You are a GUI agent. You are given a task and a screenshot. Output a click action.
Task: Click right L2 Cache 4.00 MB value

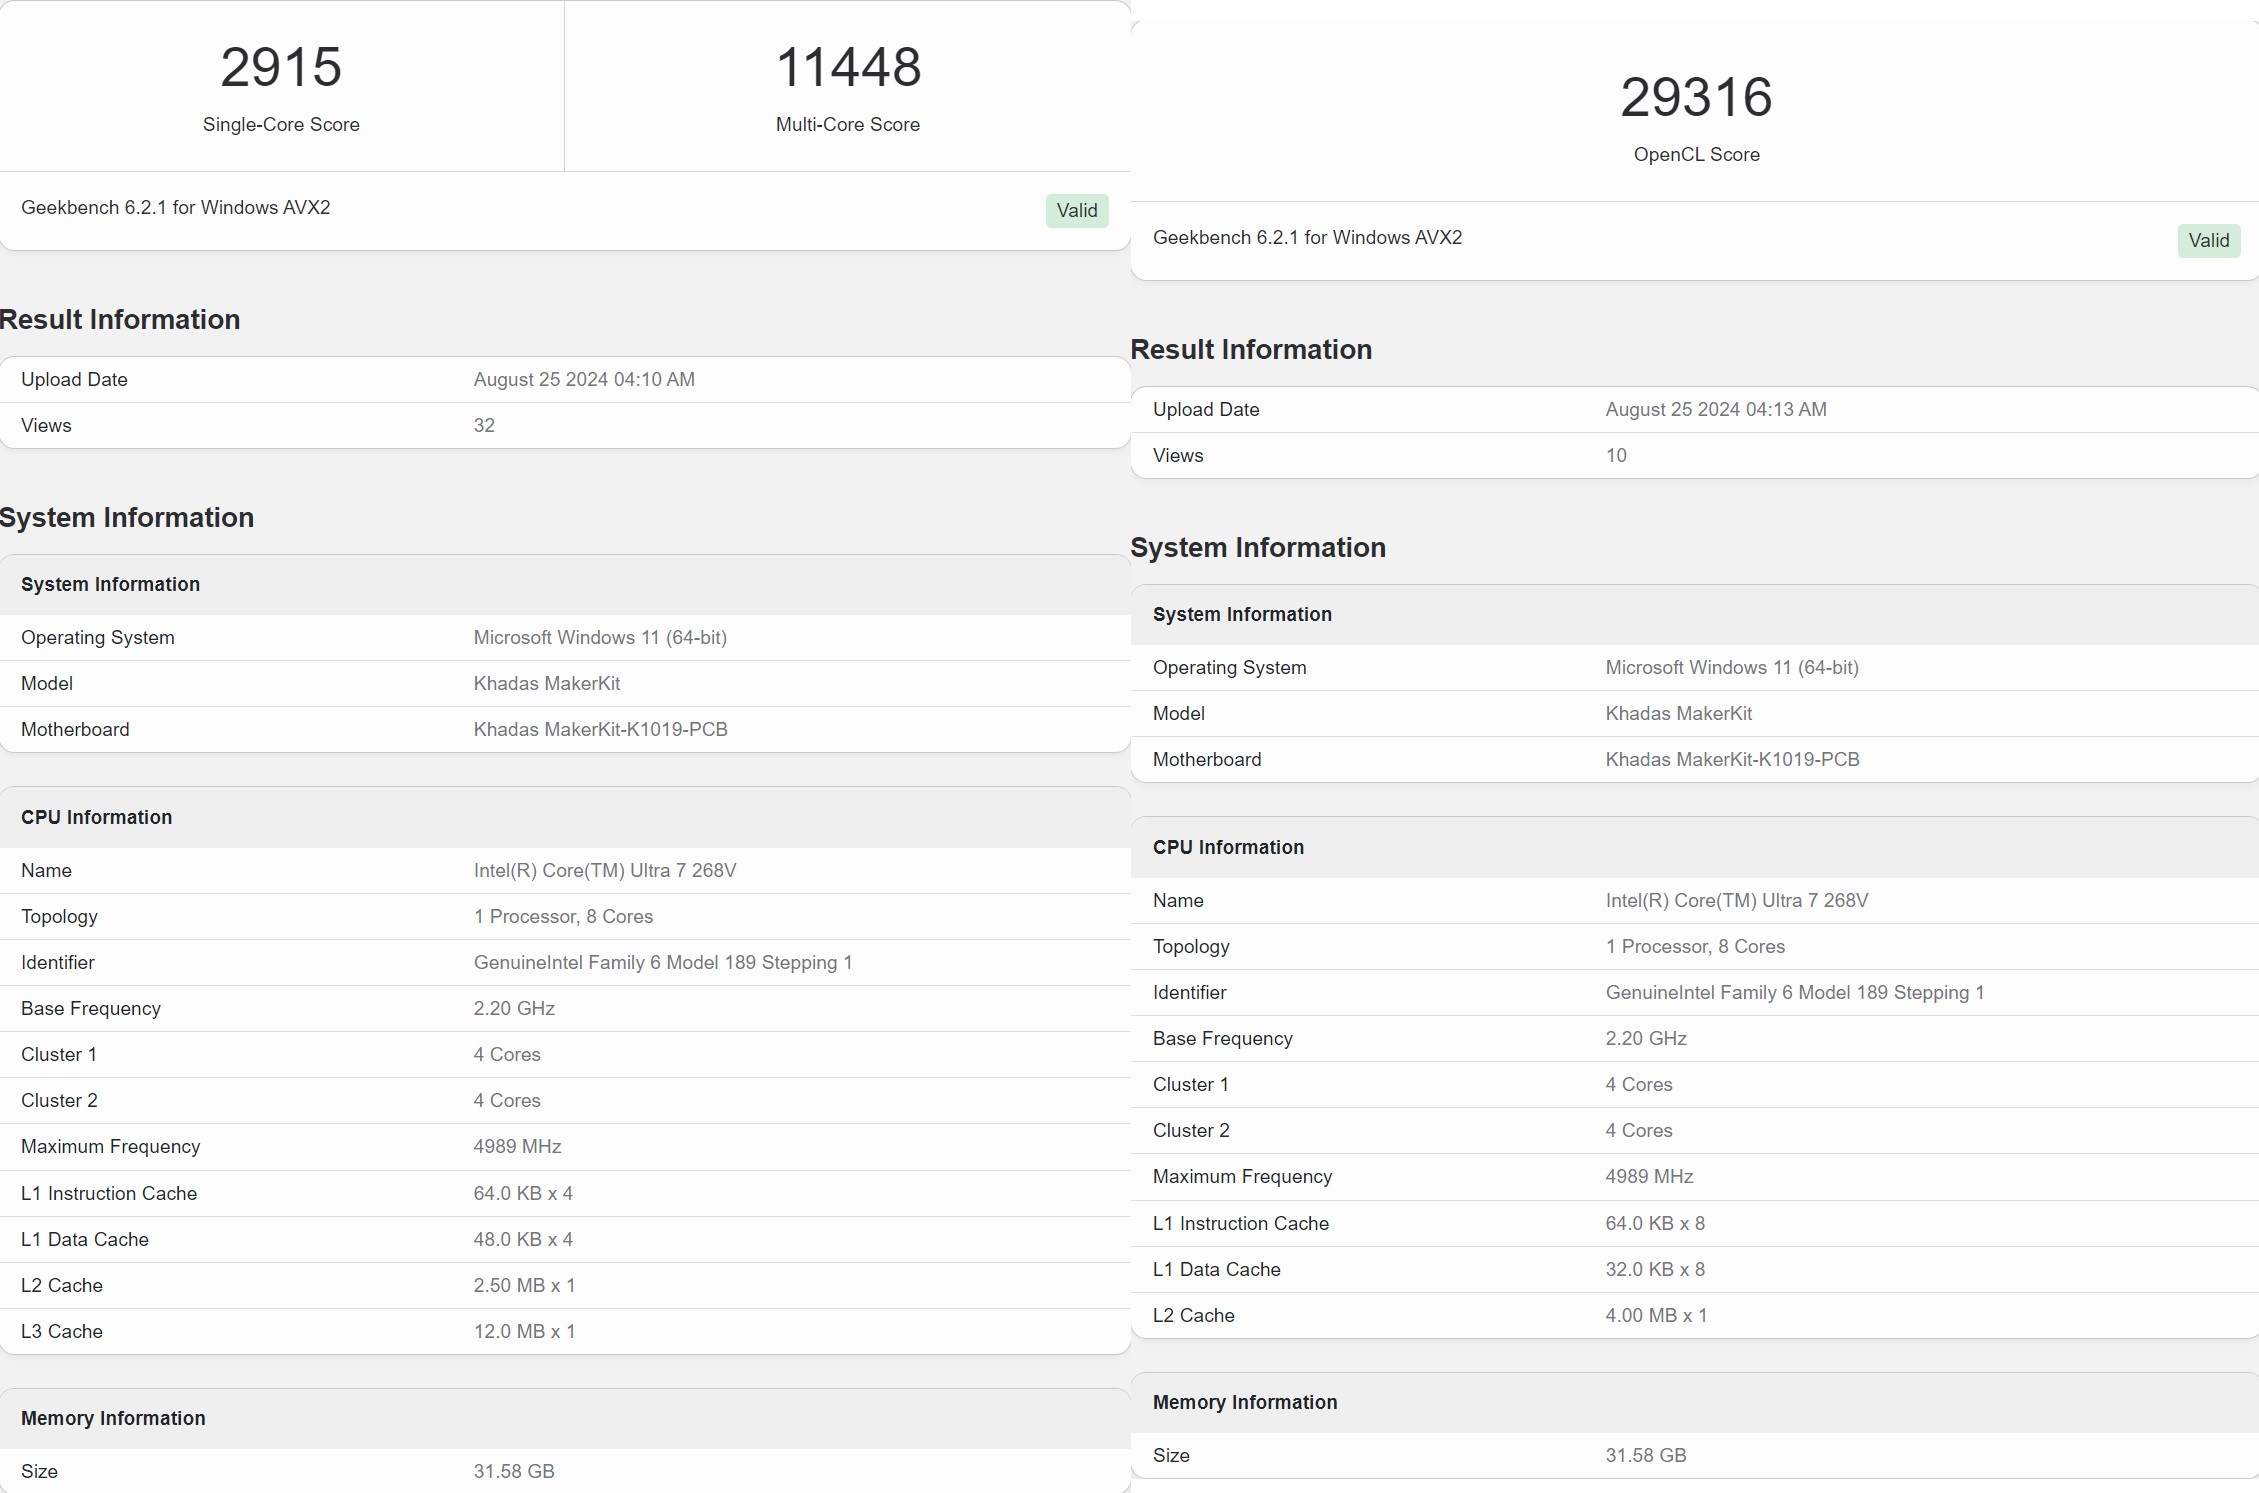(x=1656, y=1315)
